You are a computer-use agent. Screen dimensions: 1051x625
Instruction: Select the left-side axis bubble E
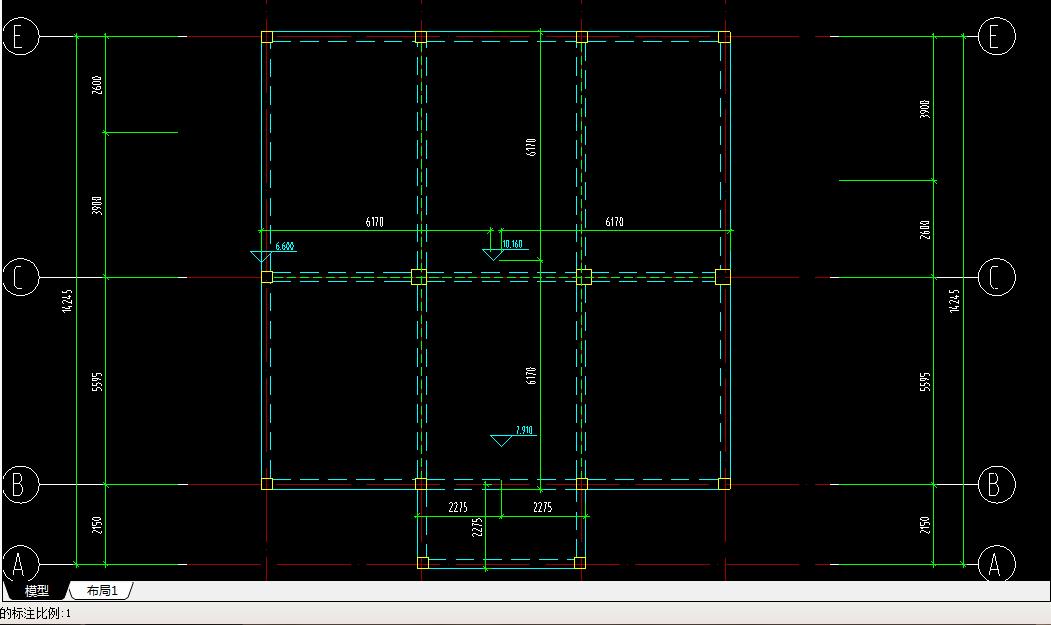point(20,36)
